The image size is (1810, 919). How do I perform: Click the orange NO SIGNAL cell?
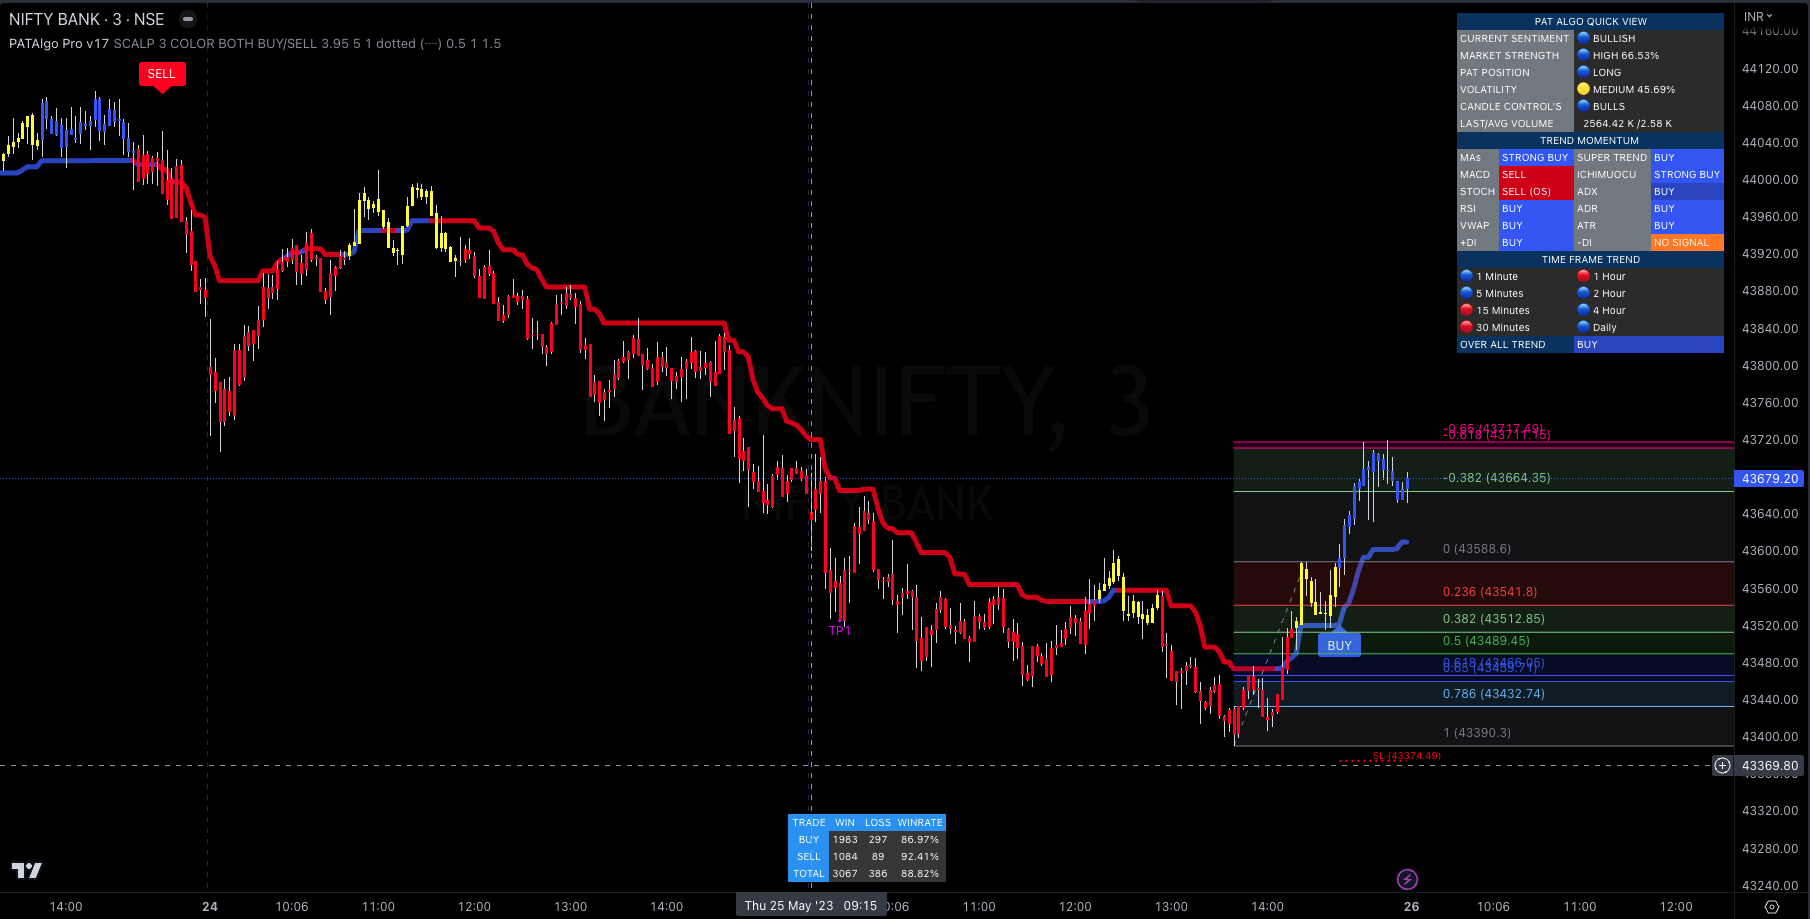click(x=1687, y=243)
